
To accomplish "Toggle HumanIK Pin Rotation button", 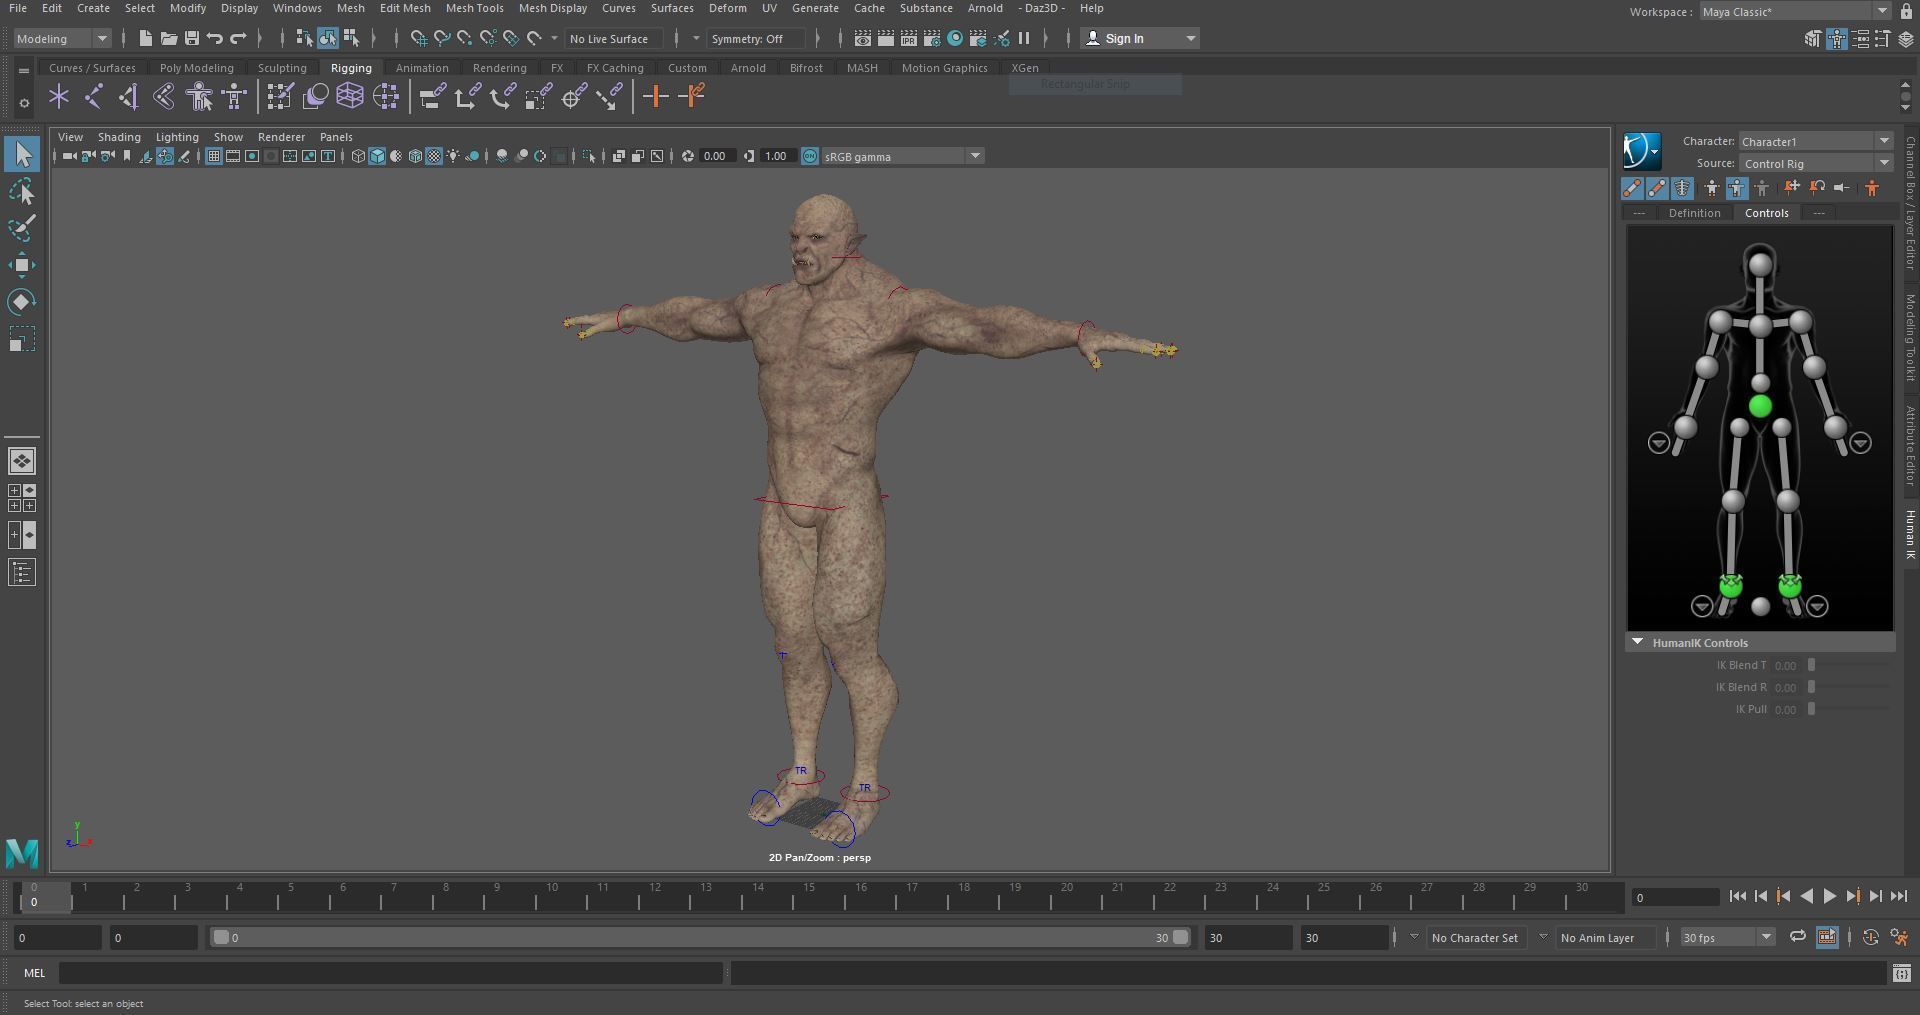I will 1817,188.
